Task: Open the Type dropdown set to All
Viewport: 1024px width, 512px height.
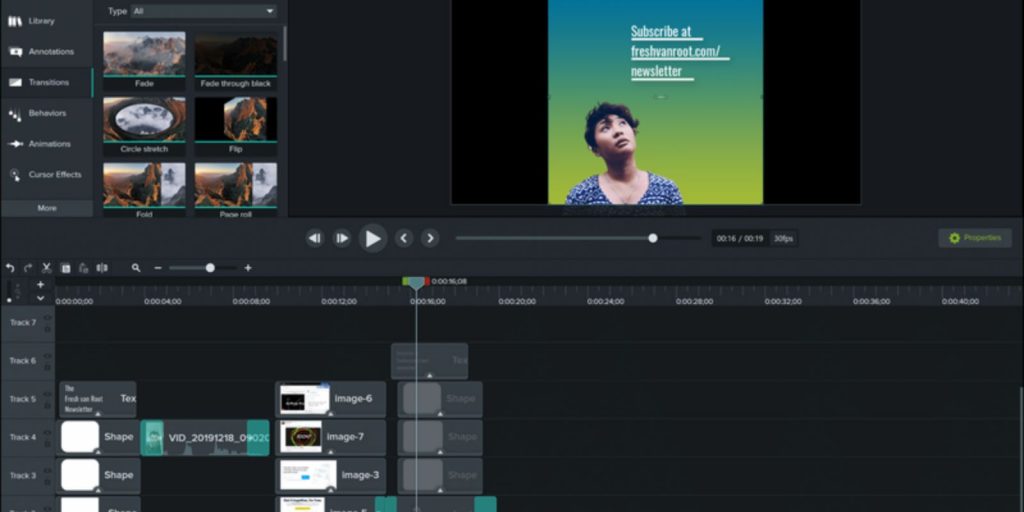Action: point(204,11)
